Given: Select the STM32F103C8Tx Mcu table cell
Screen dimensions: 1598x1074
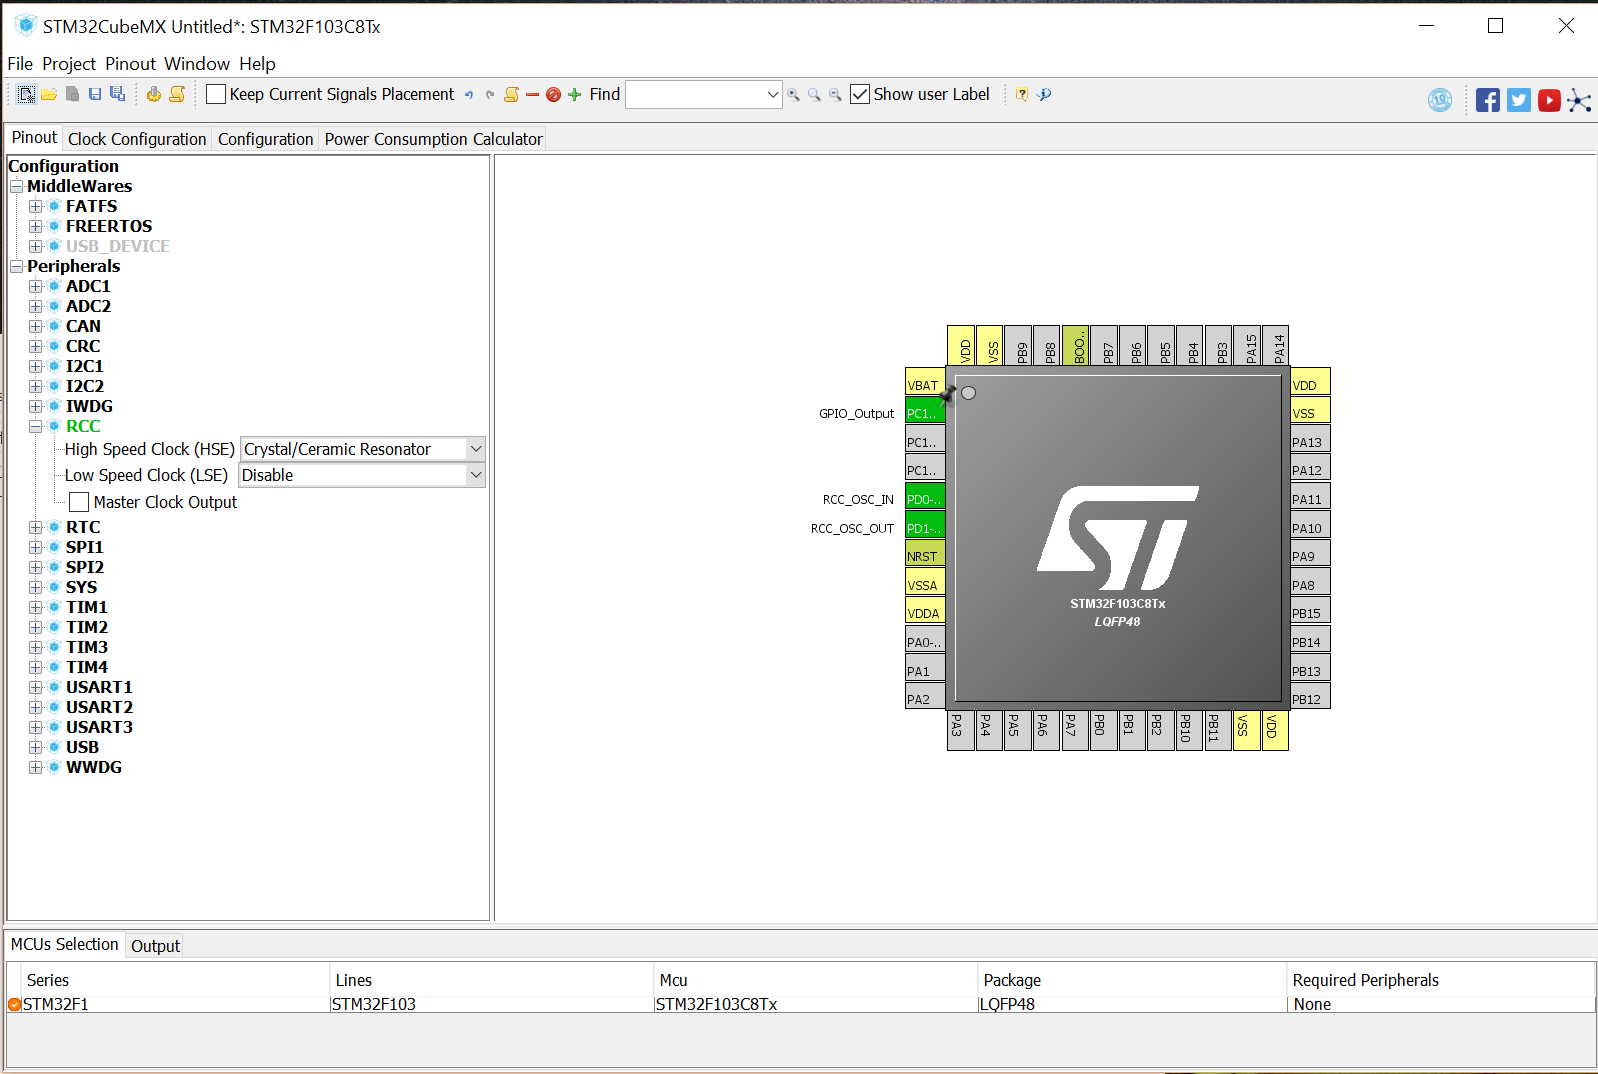Looking at the screenshot, I should pos(815,1004).
